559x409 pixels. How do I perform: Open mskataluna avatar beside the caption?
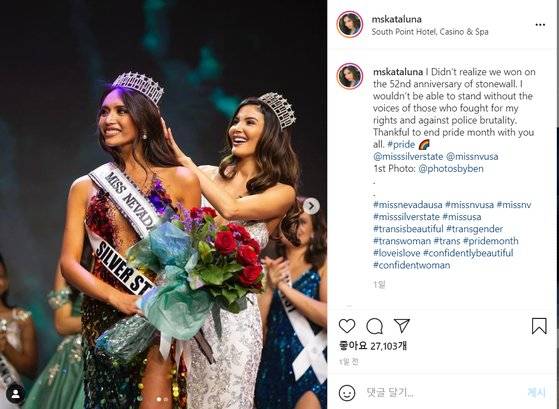point(350,76)
